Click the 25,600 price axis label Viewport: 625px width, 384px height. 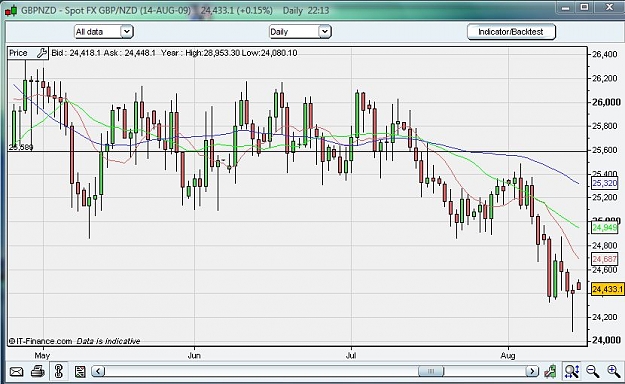tap(605, 150)
